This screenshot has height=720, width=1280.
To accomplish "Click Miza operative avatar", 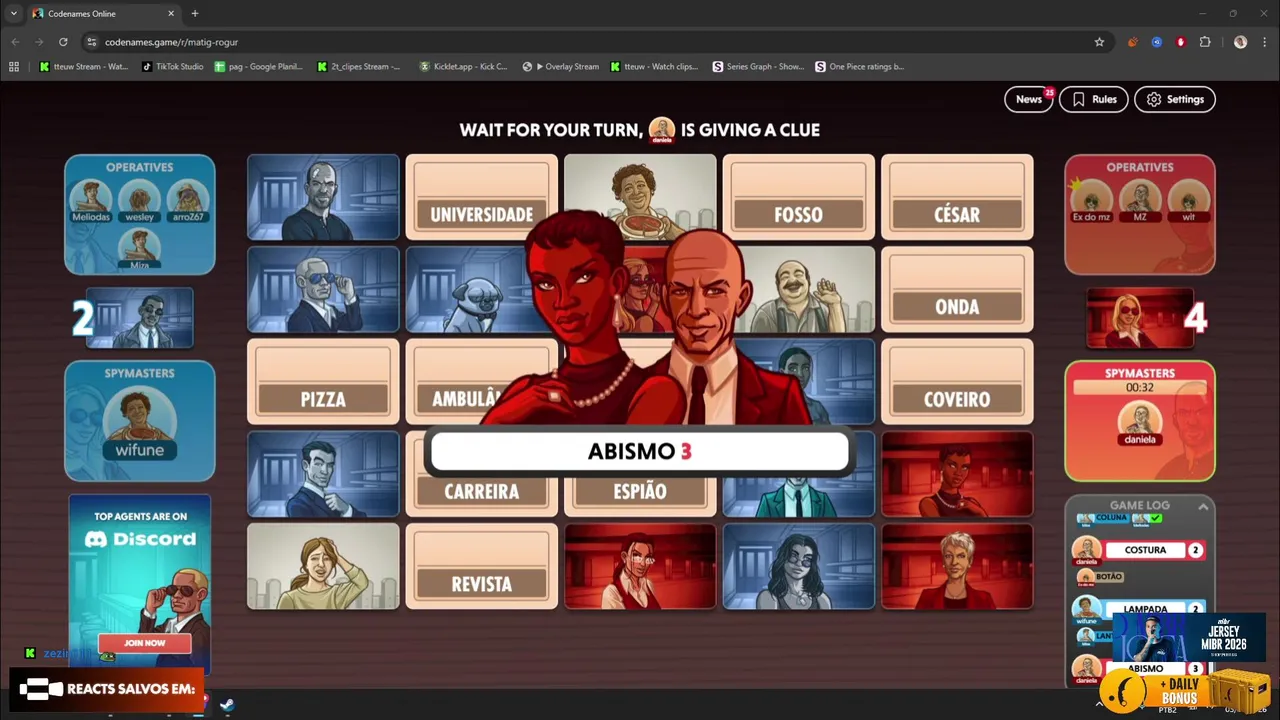I will click(140, 250).
